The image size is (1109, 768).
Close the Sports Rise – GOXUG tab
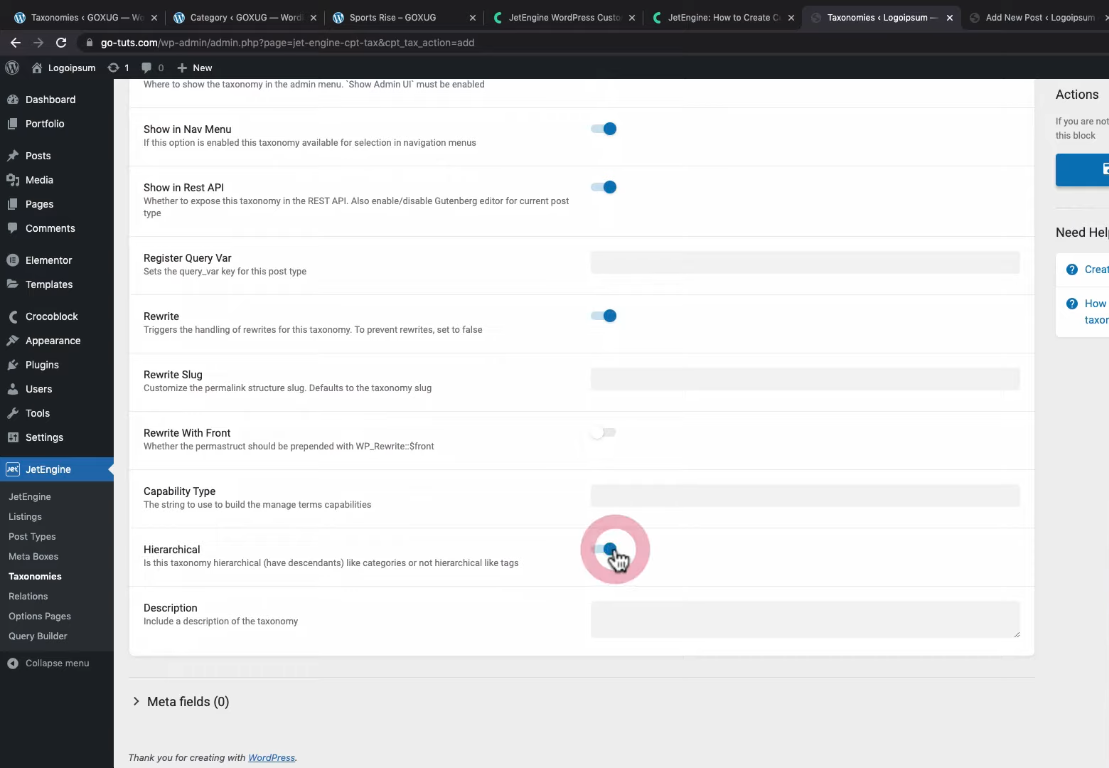pyautogui.click(x=472, y=18)
